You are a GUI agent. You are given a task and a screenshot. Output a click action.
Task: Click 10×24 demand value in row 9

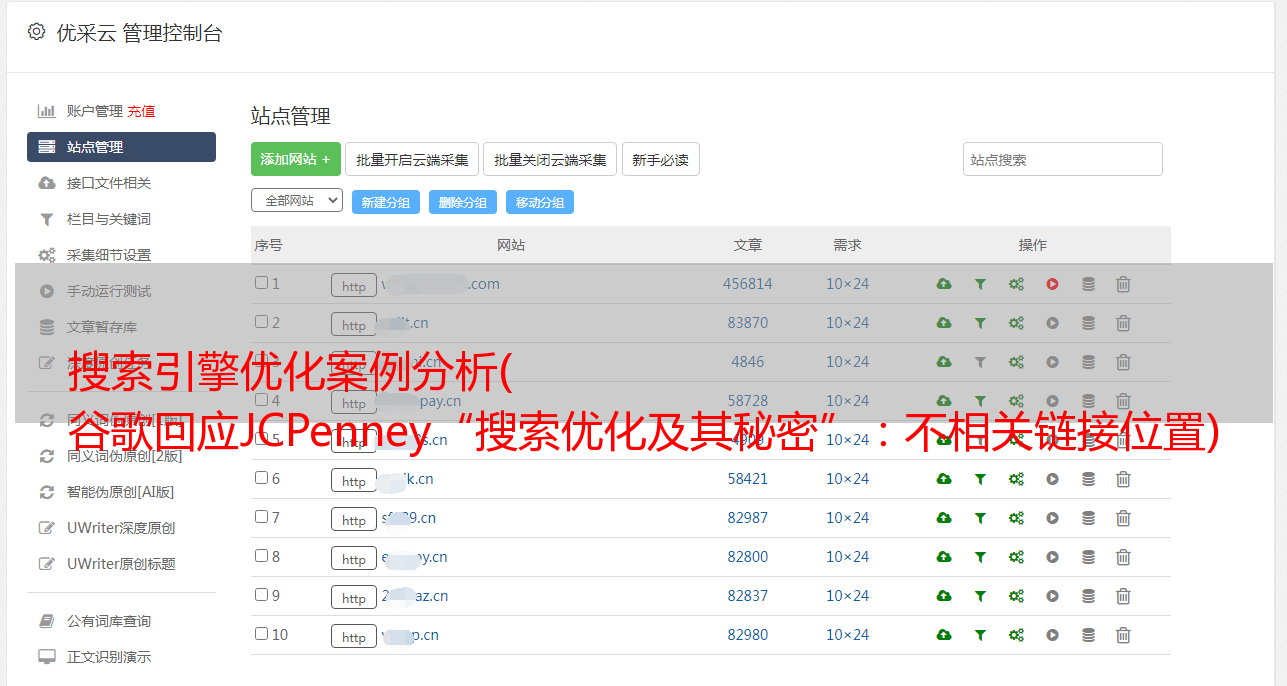coord(848,596)
